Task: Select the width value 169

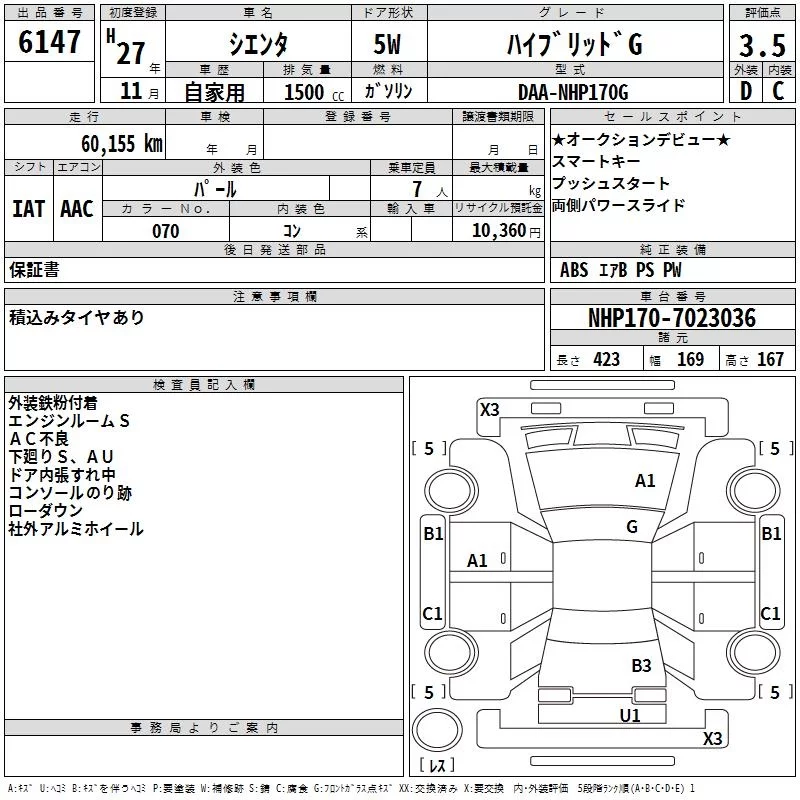Action: [690, 360]
